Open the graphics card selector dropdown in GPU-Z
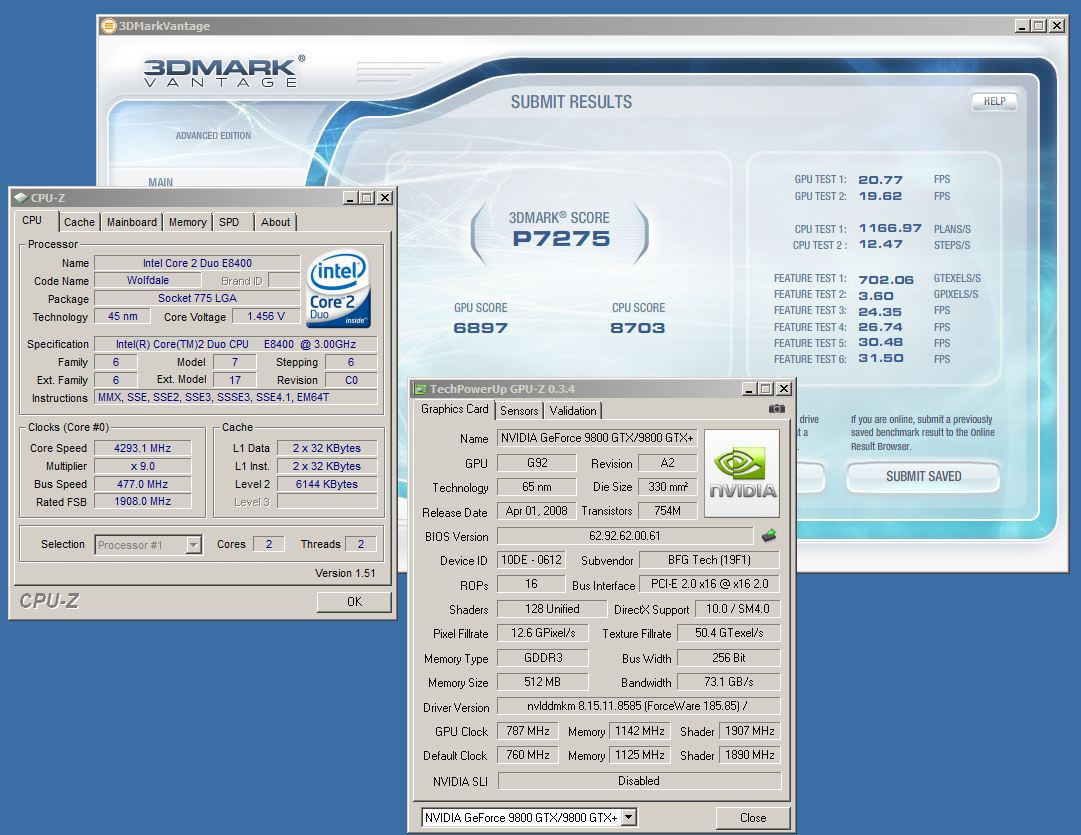This screenshot has height=835, width=1081. [x=628, y=818]
